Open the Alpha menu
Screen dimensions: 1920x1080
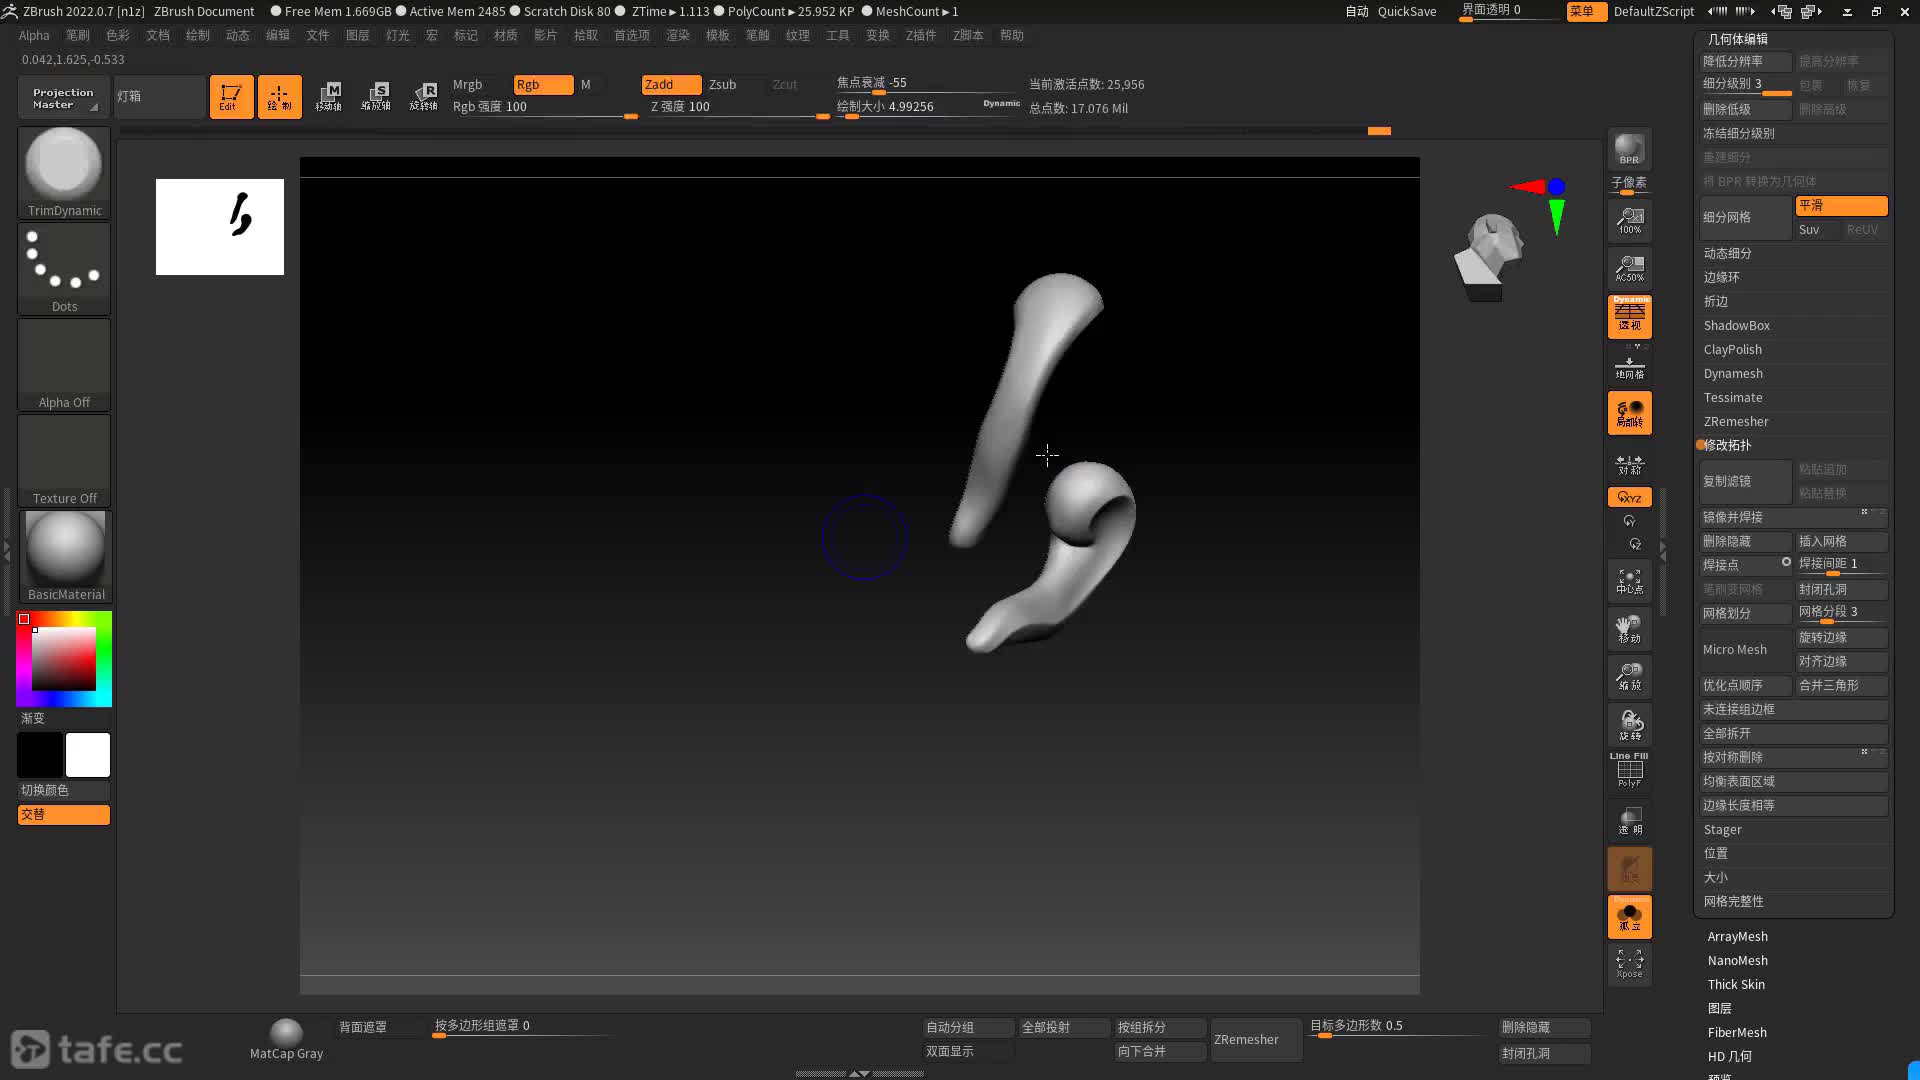(x=34, y=35)
